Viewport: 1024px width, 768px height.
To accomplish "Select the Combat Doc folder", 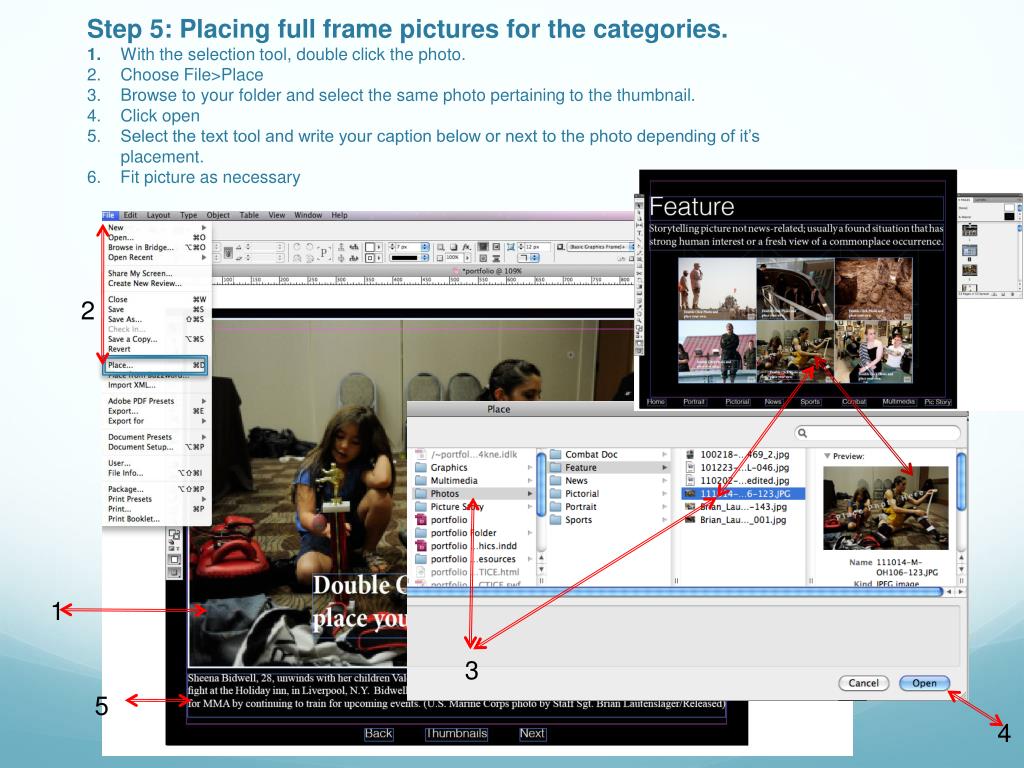I will [608, 455].
